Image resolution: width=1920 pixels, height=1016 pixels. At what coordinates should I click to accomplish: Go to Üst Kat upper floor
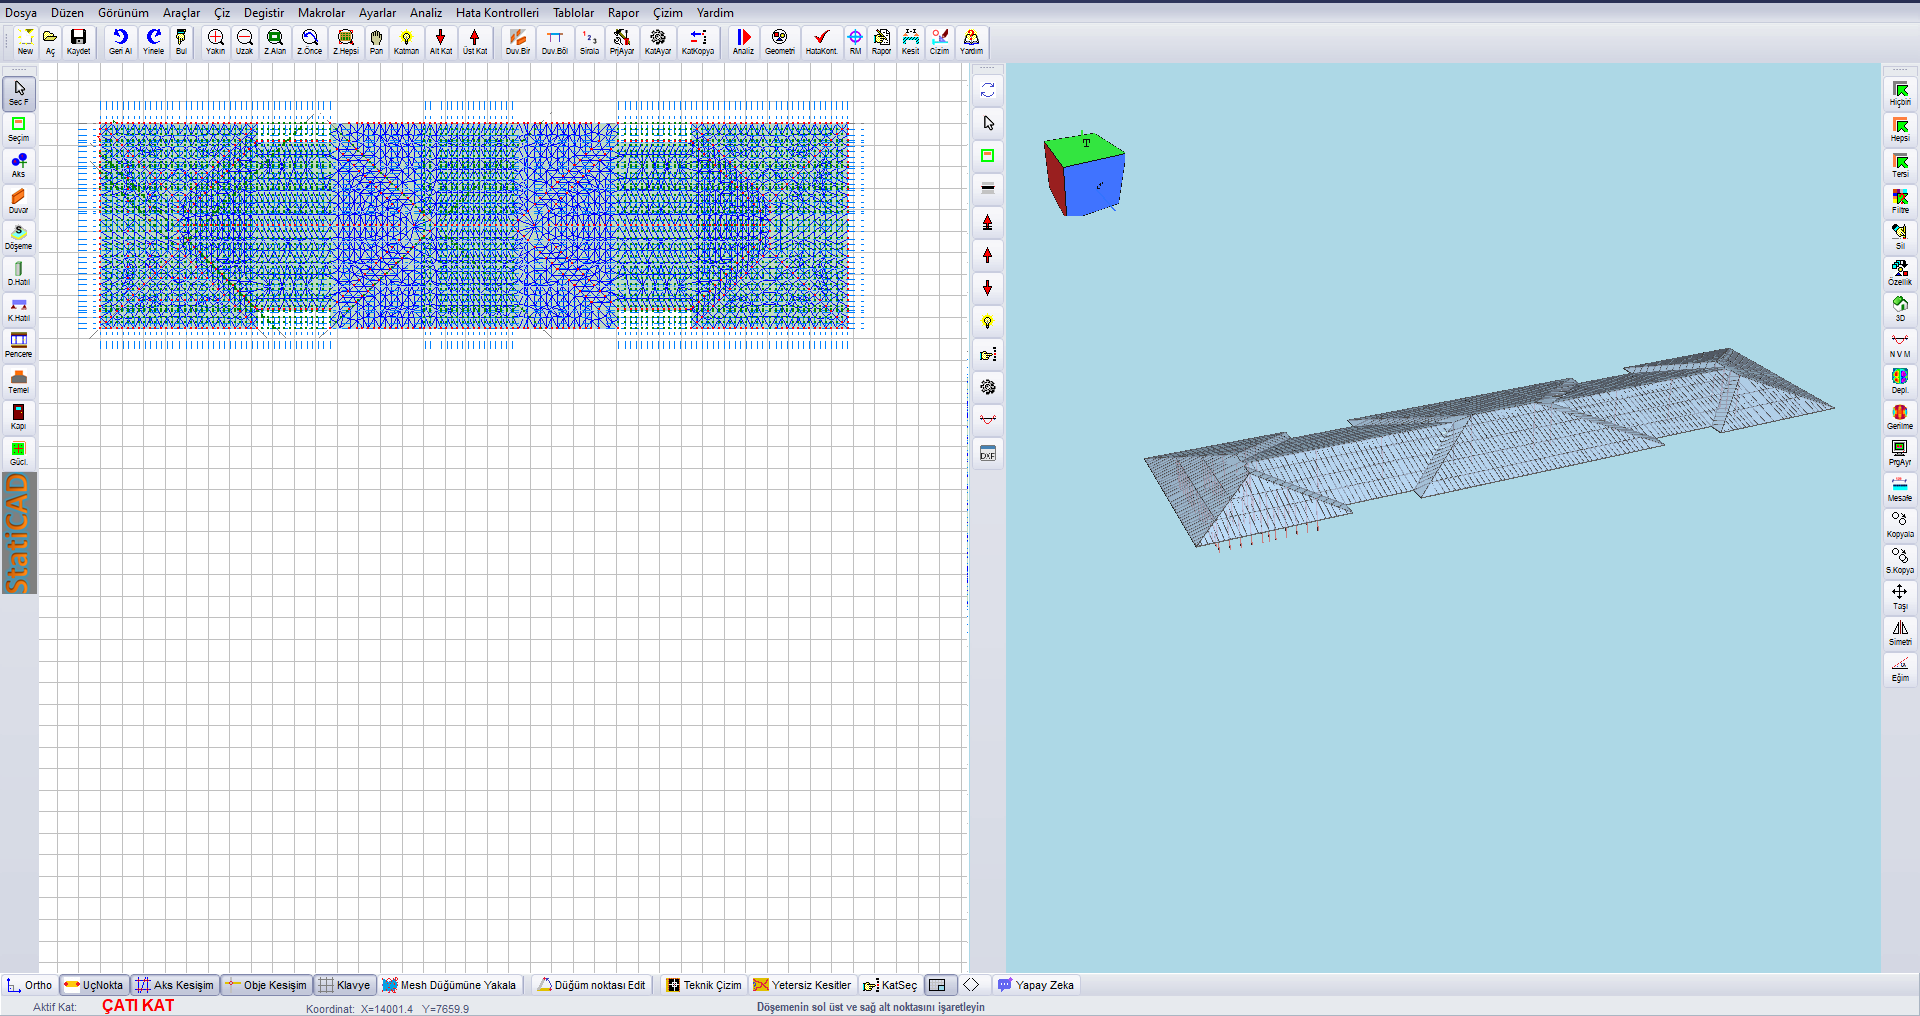pyautogui.click(x=474, y=42)
